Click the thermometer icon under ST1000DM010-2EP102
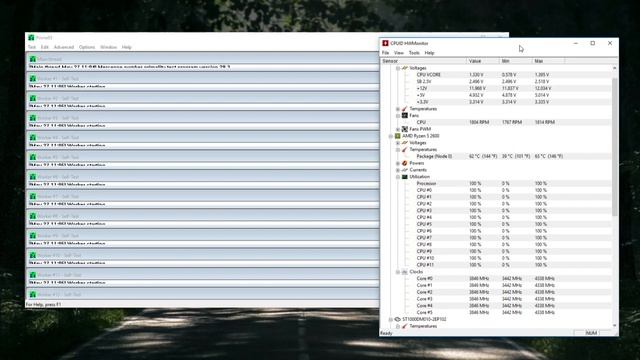 pyautogui.click(x=404, y=326)
